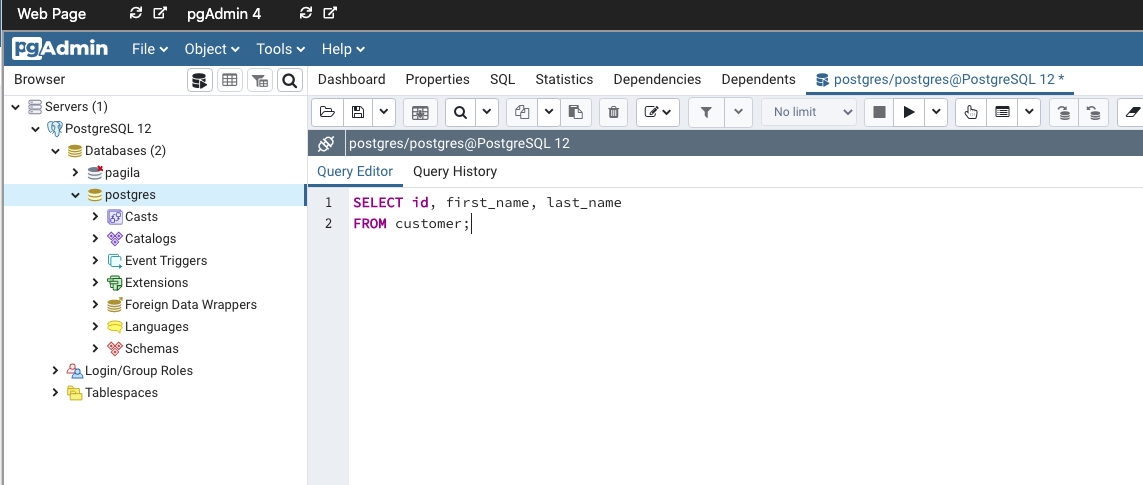Save the query with the floppy disk icon
The image size is (1143, 485).
[358, 112]
